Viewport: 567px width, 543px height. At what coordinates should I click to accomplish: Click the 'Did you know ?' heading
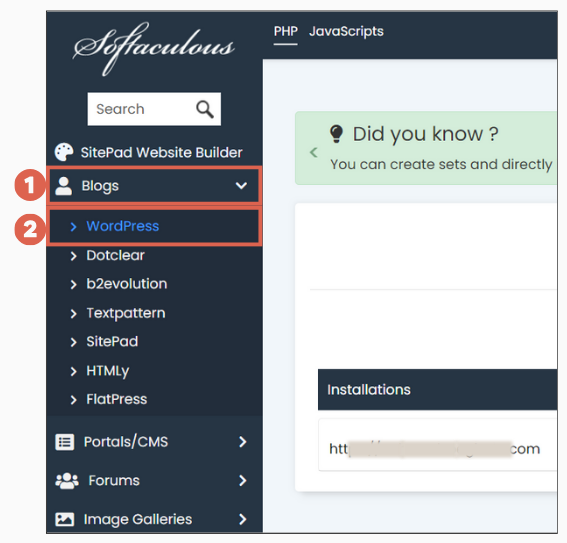(425, 134)
